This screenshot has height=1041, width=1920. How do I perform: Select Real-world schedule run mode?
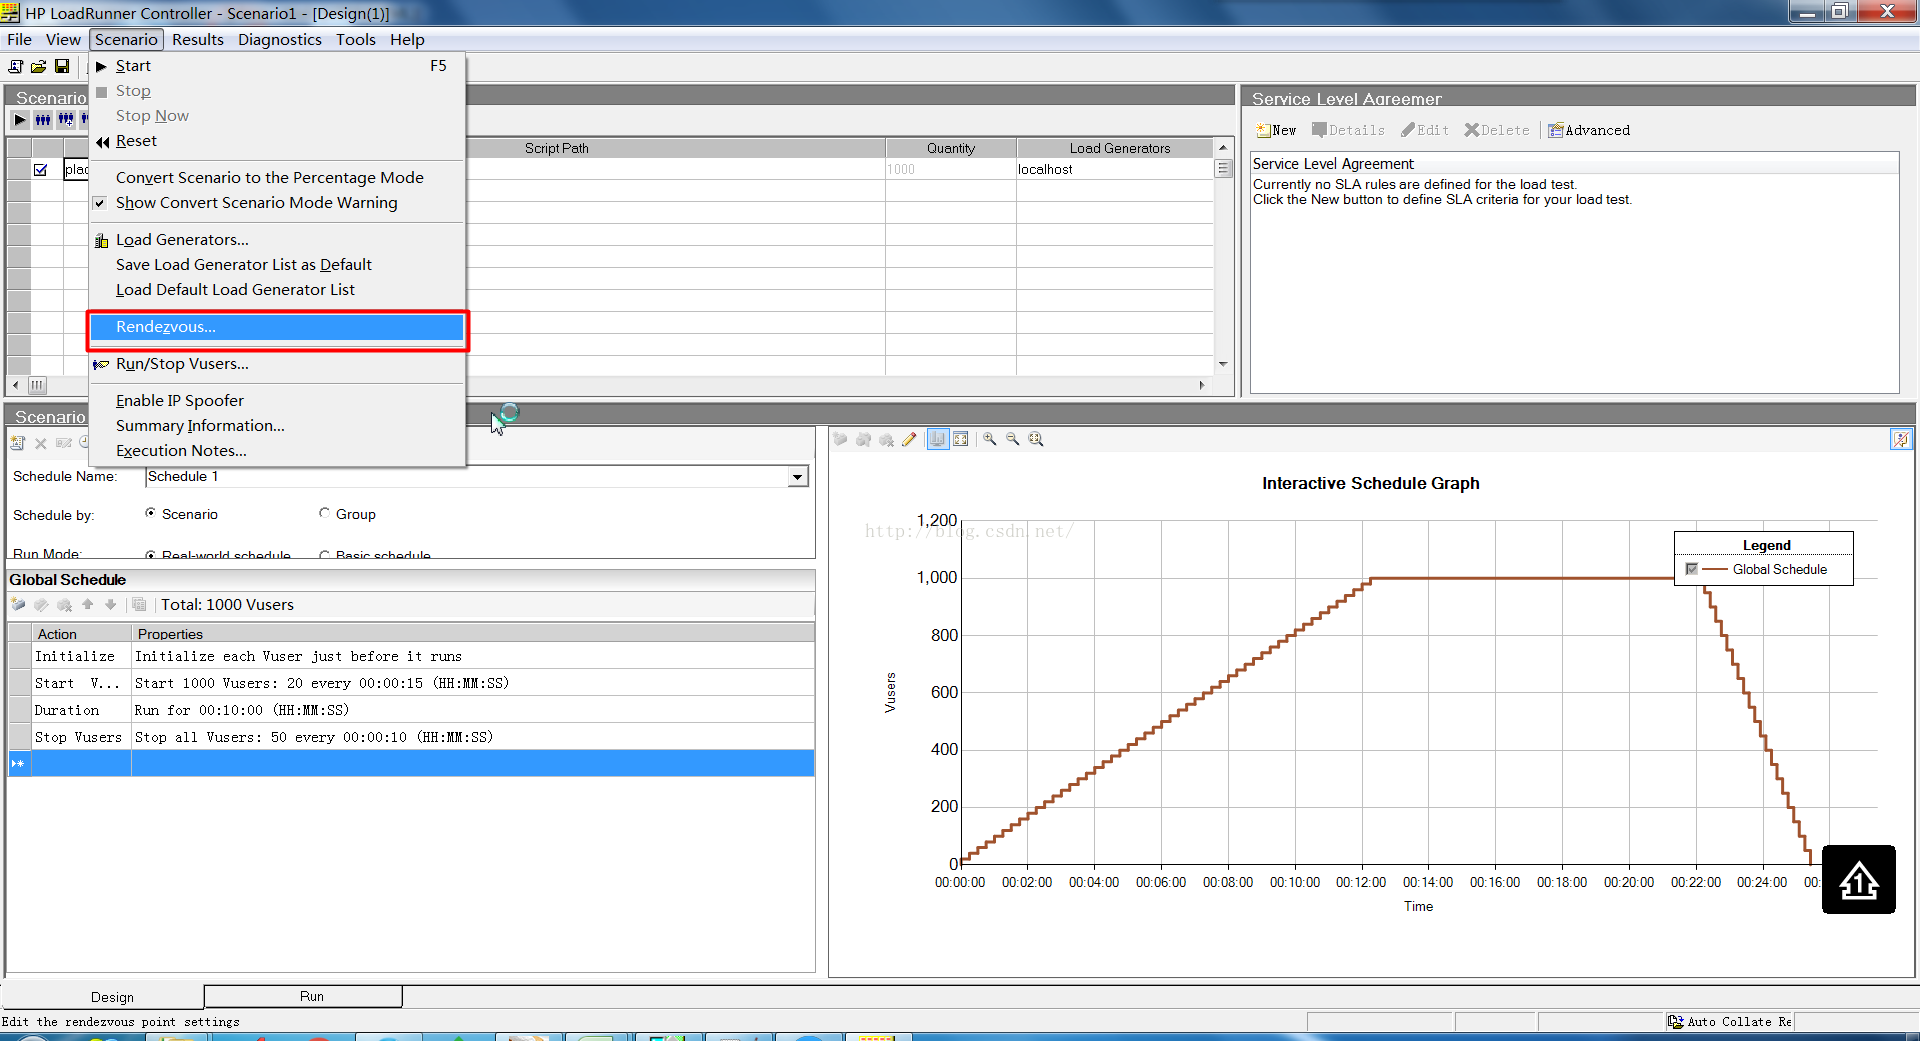coord(150,555)
